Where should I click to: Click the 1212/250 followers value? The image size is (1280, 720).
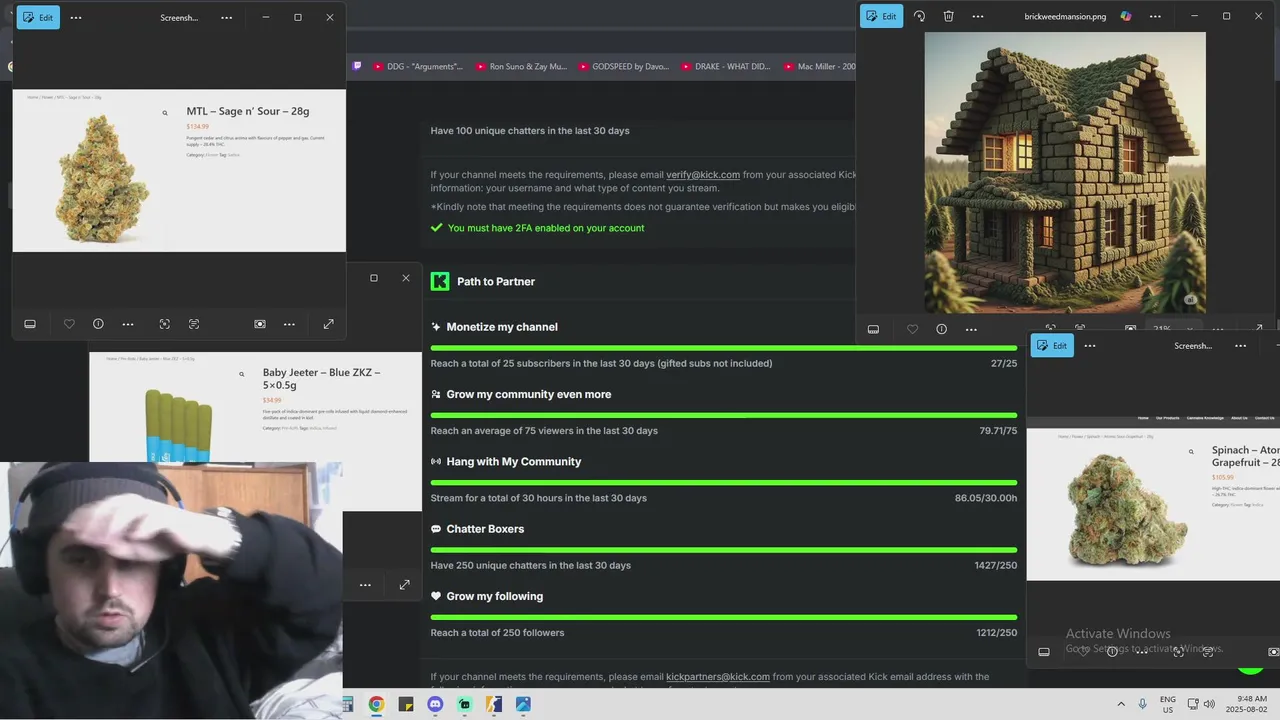997,633
